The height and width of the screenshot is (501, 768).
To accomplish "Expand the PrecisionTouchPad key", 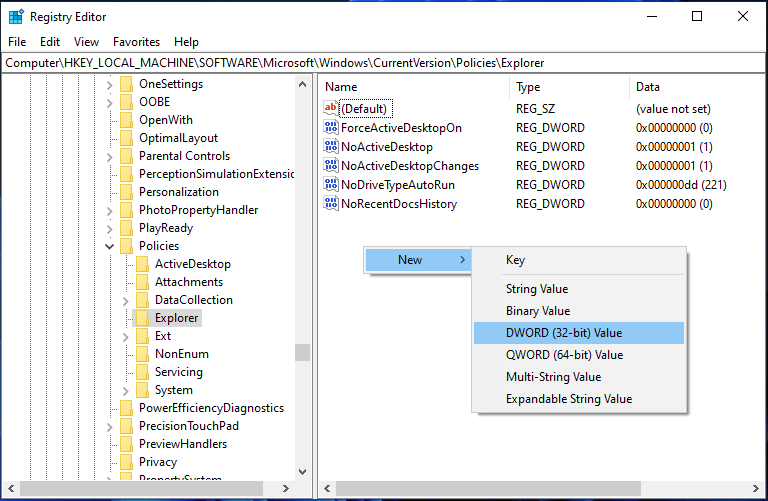I will coord(110,427).
